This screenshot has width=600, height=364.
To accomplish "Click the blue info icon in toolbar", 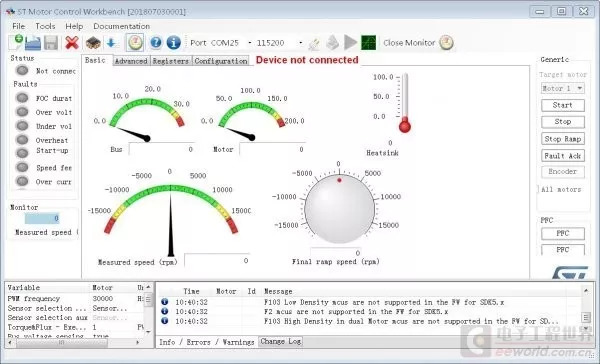I will tap(173, 42).
